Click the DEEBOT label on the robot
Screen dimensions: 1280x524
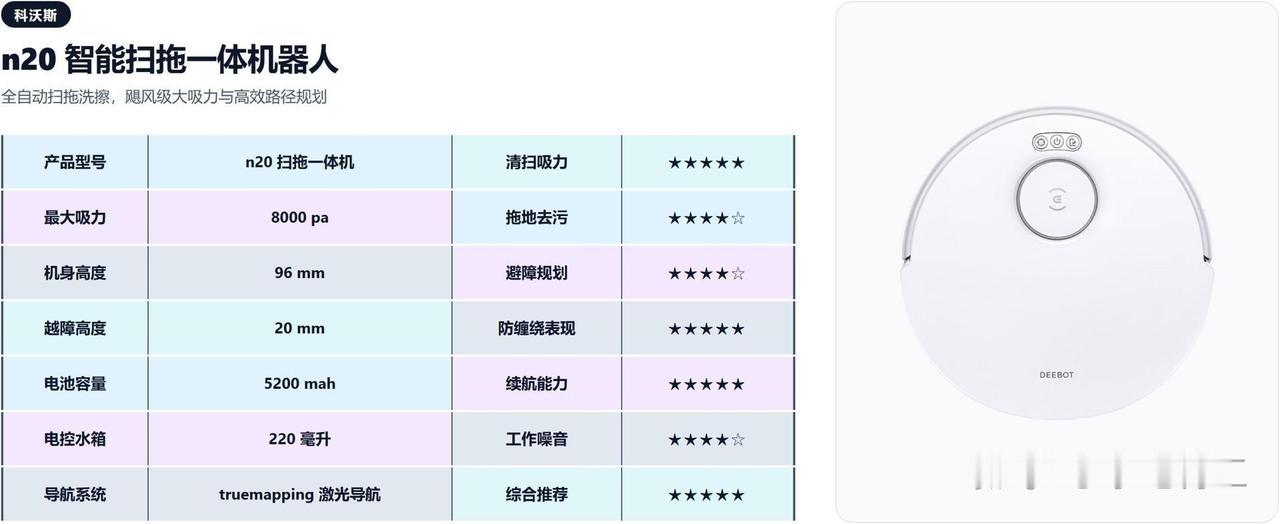click(1056, 375)
